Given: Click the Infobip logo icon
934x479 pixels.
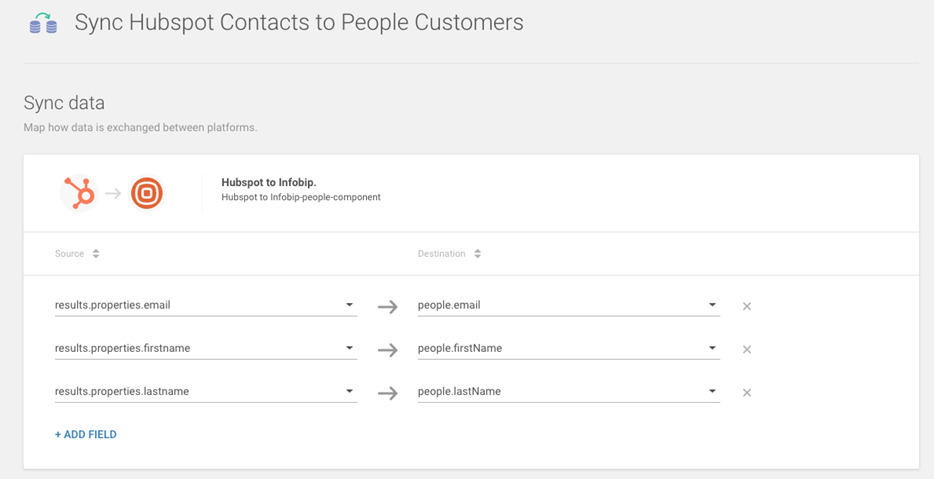Looking at the screenshot, I should (x=147, y=193).
